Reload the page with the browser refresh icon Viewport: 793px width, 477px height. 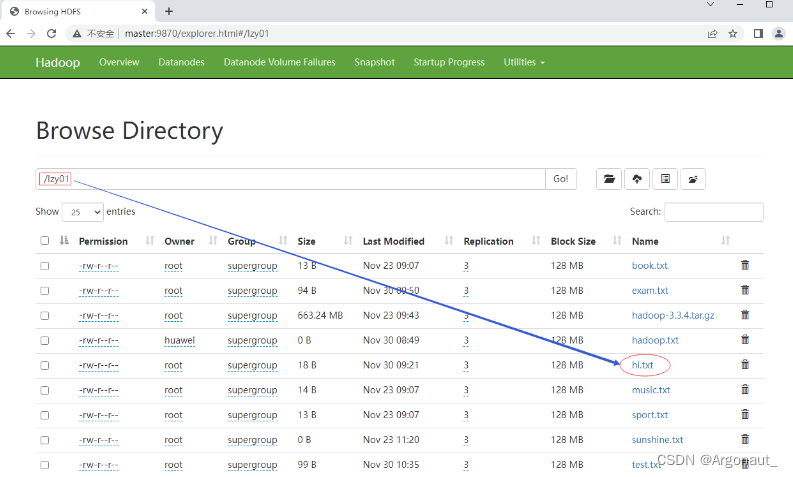(x=52, y=33)
